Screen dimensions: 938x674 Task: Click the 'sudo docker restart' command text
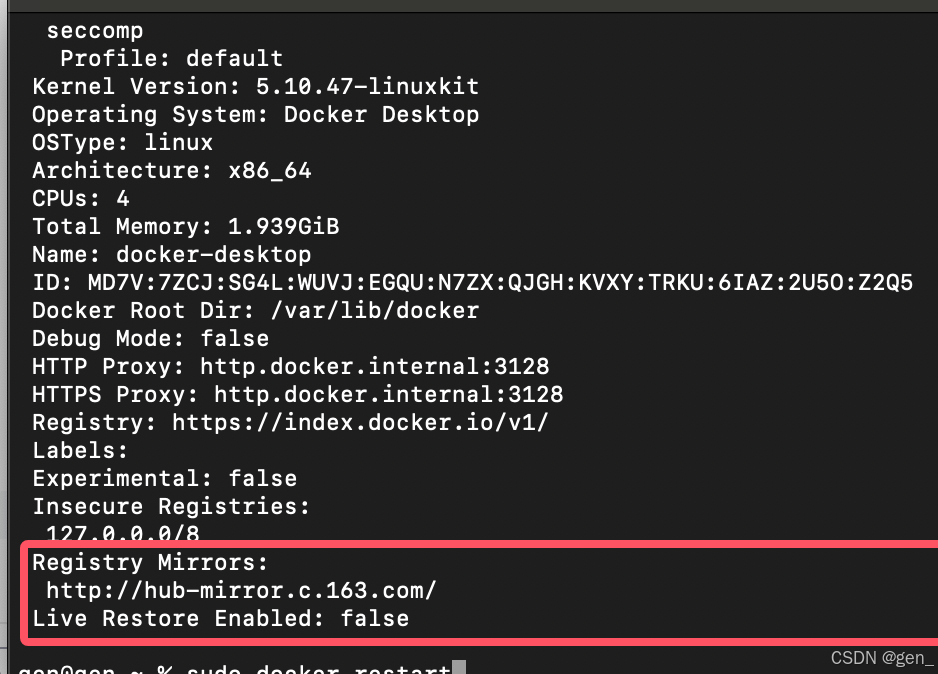(318, 668)
